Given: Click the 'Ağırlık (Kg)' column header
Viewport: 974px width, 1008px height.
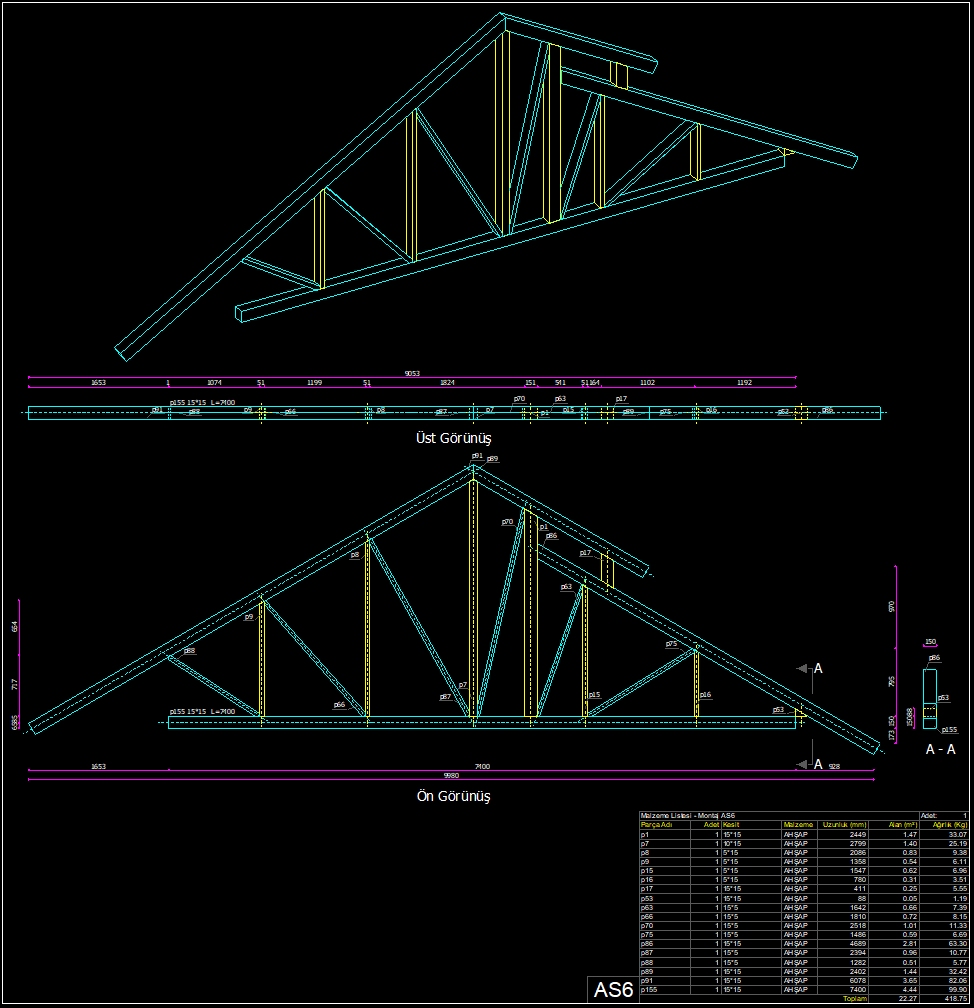Looking at the screenshot, I should 949,825.
